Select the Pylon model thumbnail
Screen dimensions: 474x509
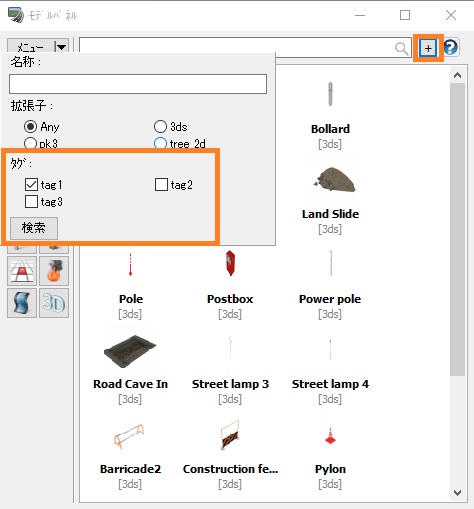coord(330,436)
